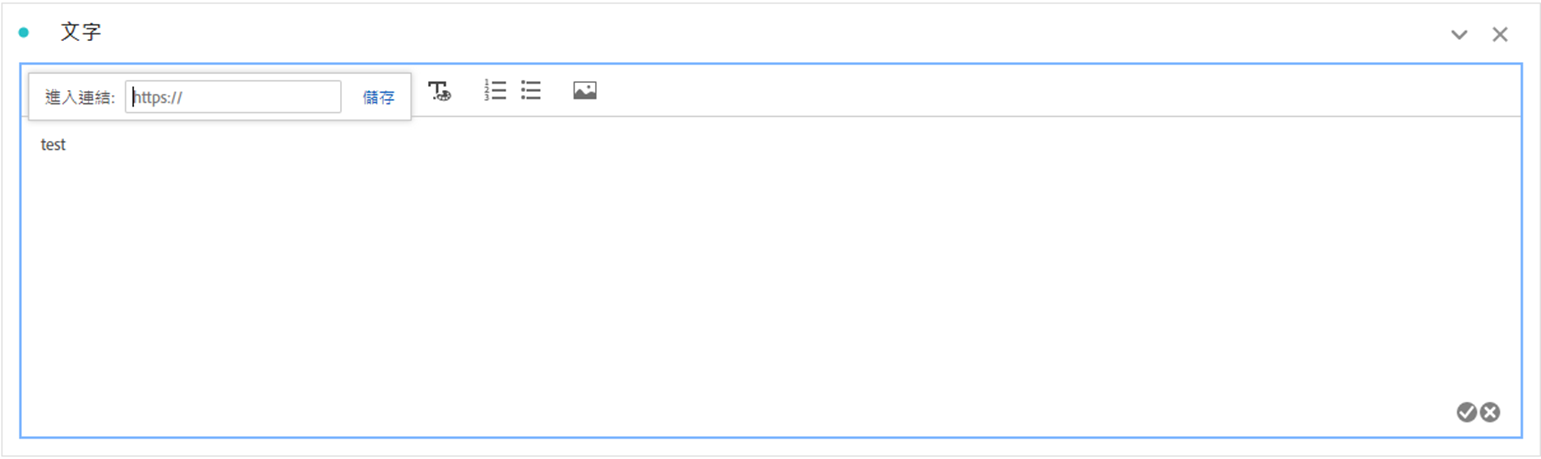
Task: Select the 文字 panel title
Action: coord(81,32)
